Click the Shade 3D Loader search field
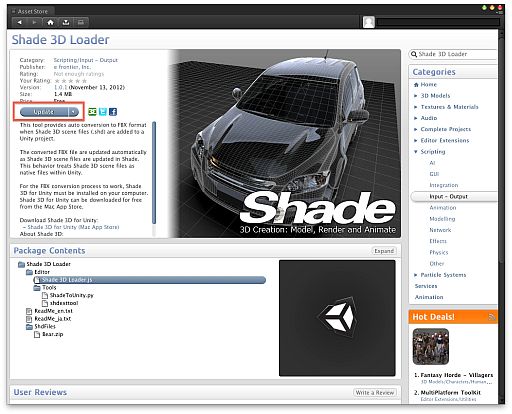 [453, 54]
